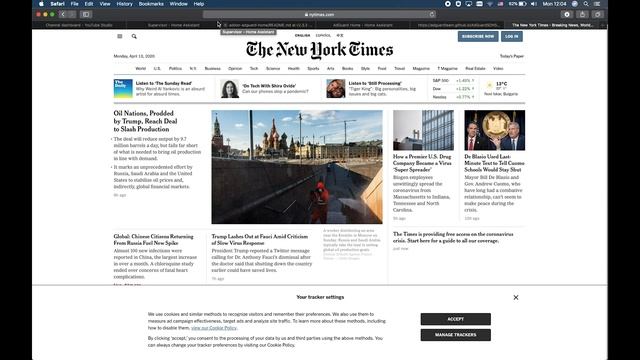Screen dimensions: 640x360
Task: Click the screen recording icon in the menu bar
Action: [x=448, y=4]
